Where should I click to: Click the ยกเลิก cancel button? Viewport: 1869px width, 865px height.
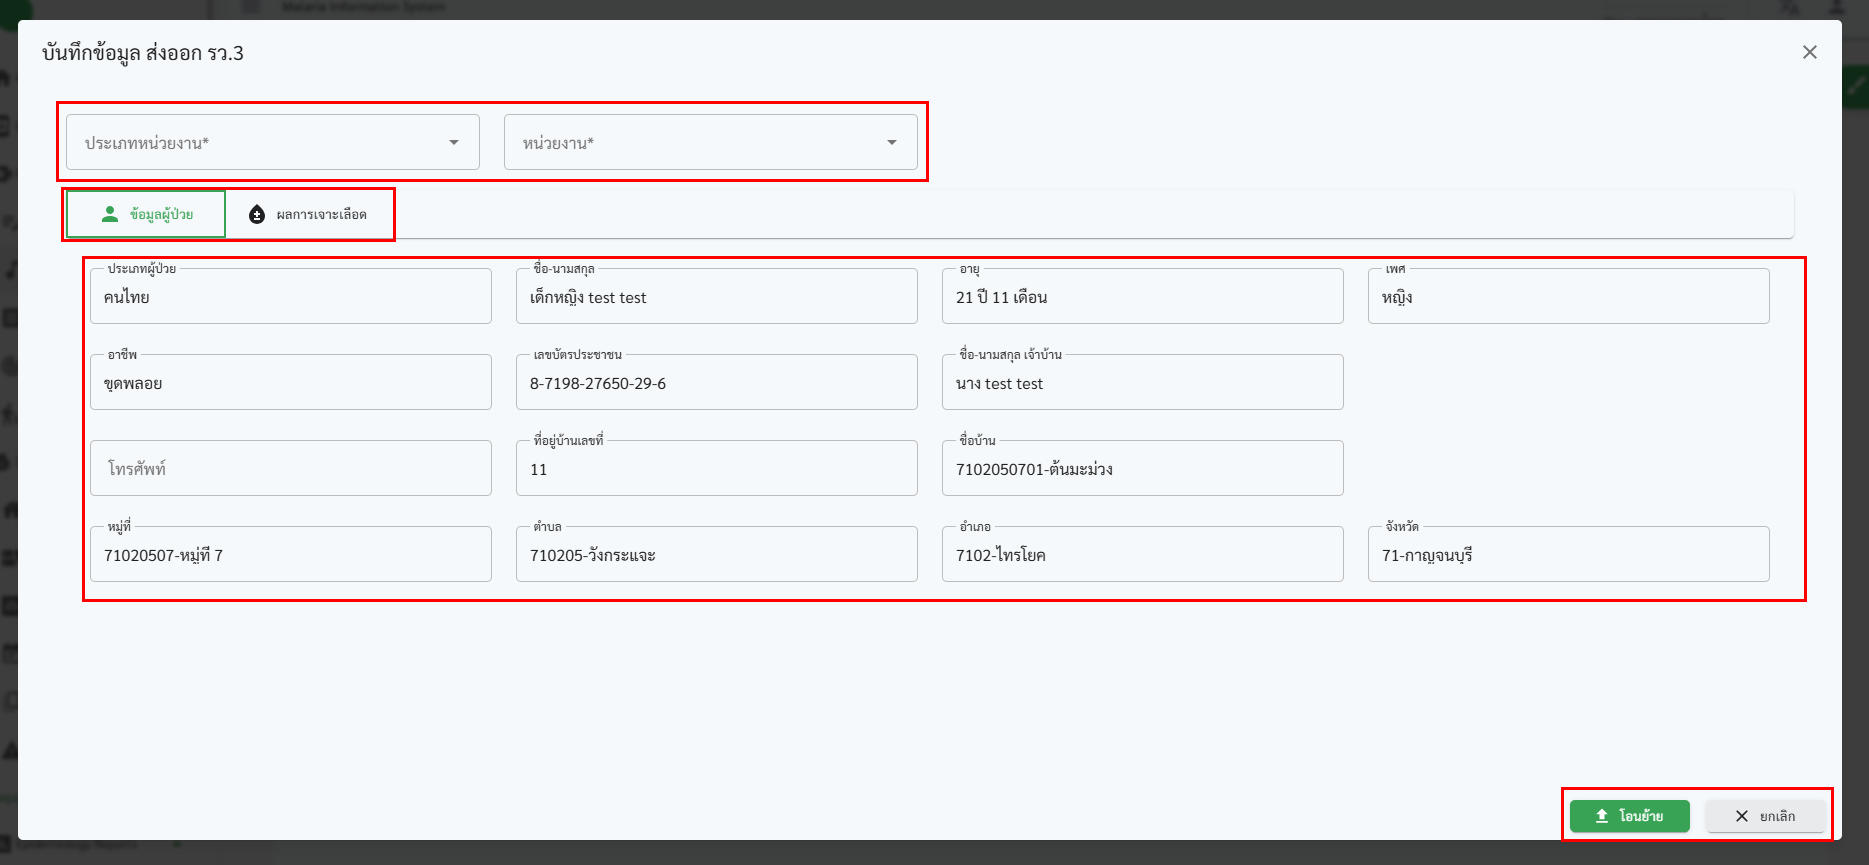tap(1765, 816)
